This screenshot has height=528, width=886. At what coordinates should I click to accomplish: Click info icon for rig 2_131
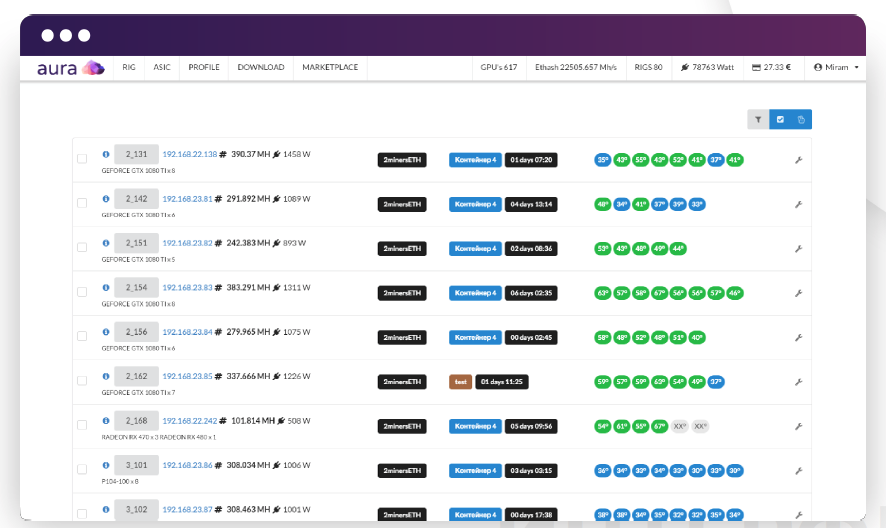106,154
